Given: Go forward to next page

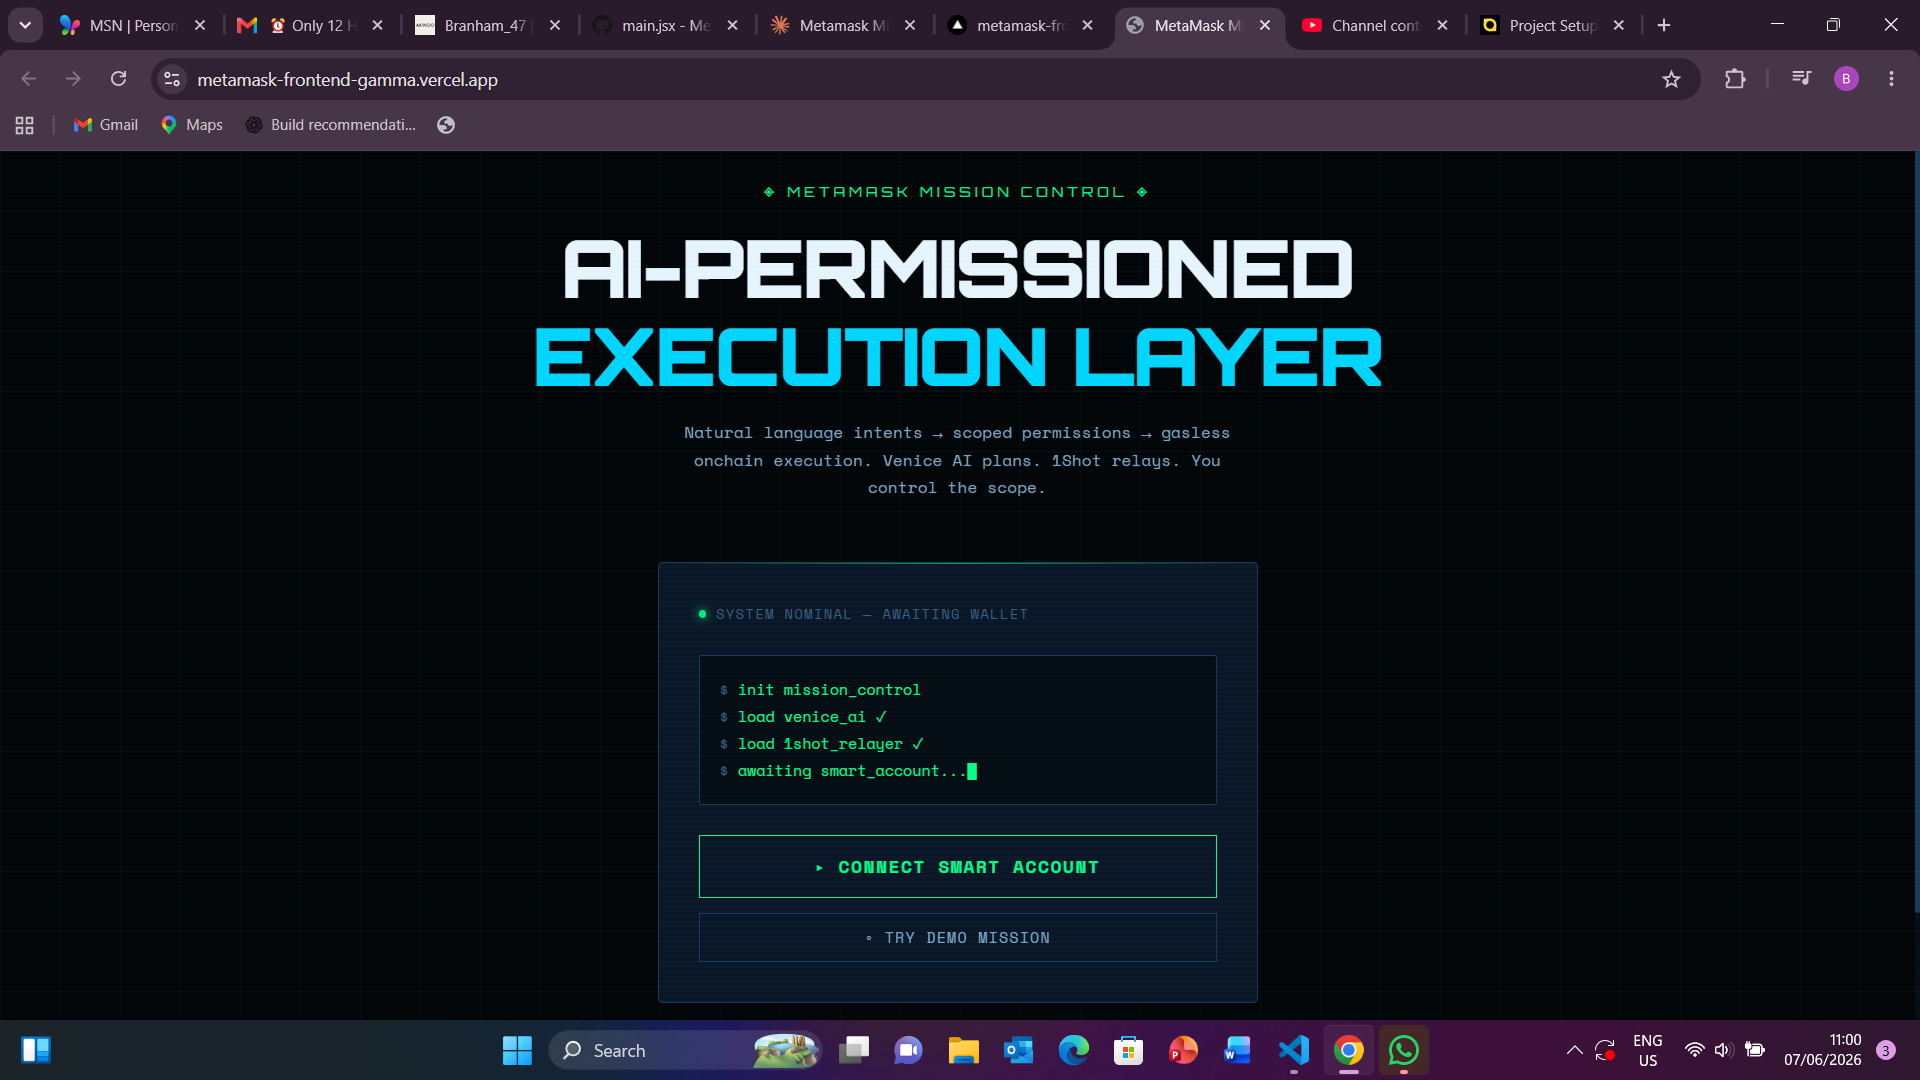Looking at the screenshot, I should pyautogui.click(x=73, y=79).
